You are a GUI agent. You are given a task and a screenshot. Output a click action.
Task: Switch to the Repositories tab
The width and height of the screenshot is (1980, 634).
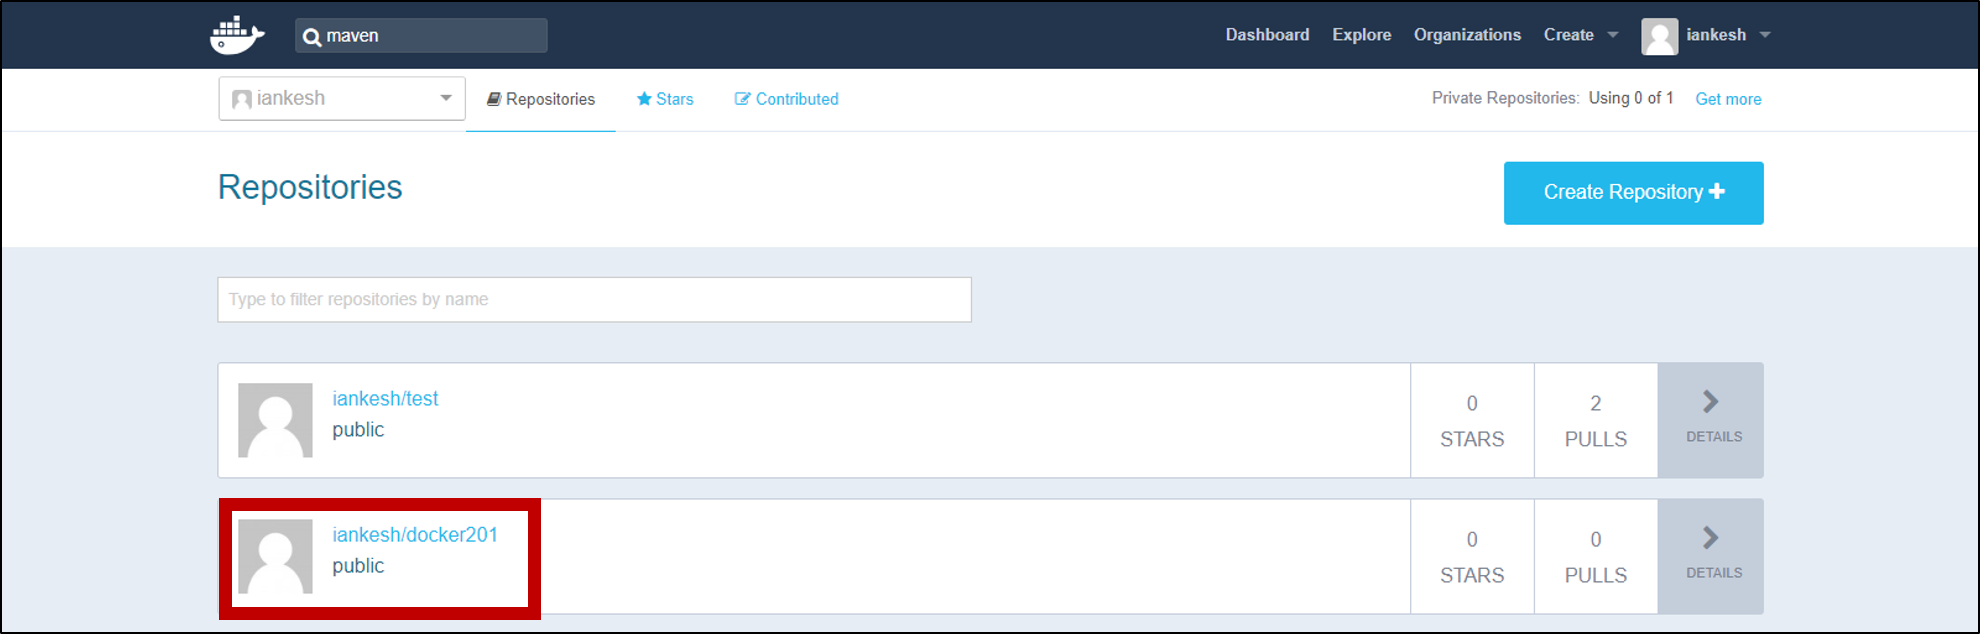click(541, 99)
